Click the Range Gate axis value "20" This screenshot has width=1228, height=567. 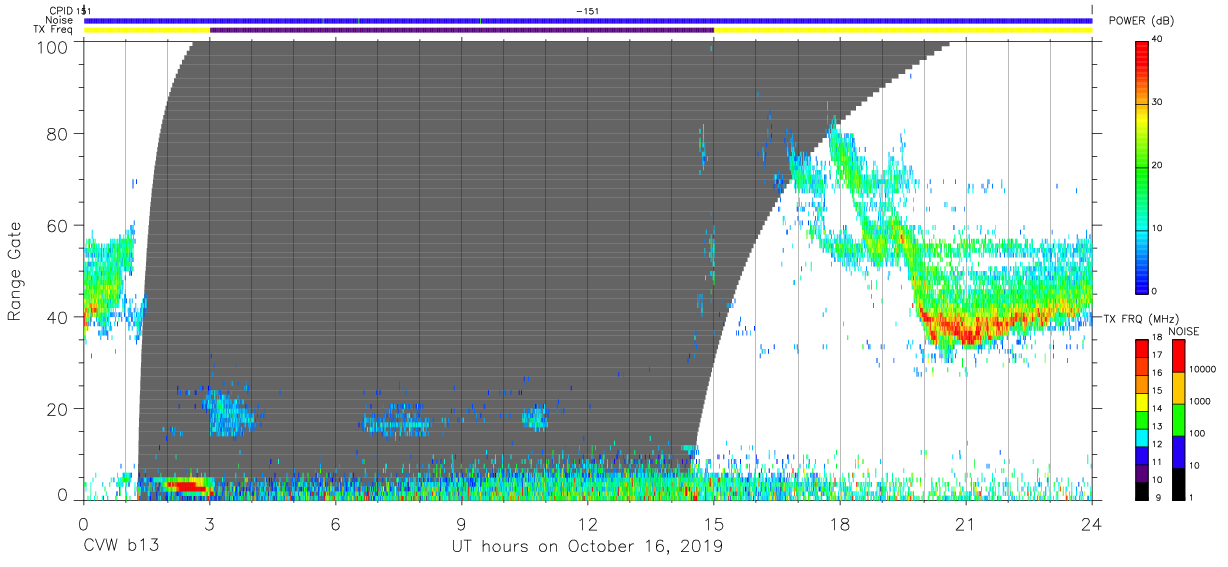(x=59, y=409)
